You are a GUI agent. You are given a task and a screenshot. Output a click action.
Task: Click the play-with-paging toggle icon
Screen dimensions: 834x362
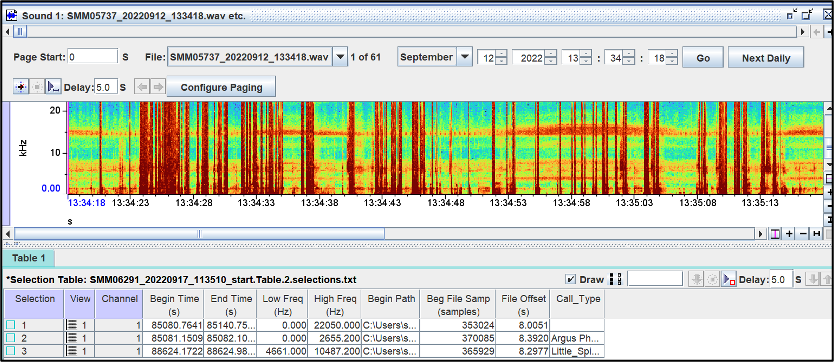click(53, 87)
